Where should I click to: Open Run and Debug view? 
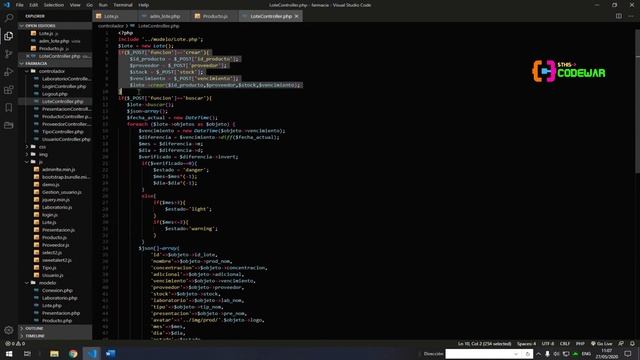click(9, 72)
